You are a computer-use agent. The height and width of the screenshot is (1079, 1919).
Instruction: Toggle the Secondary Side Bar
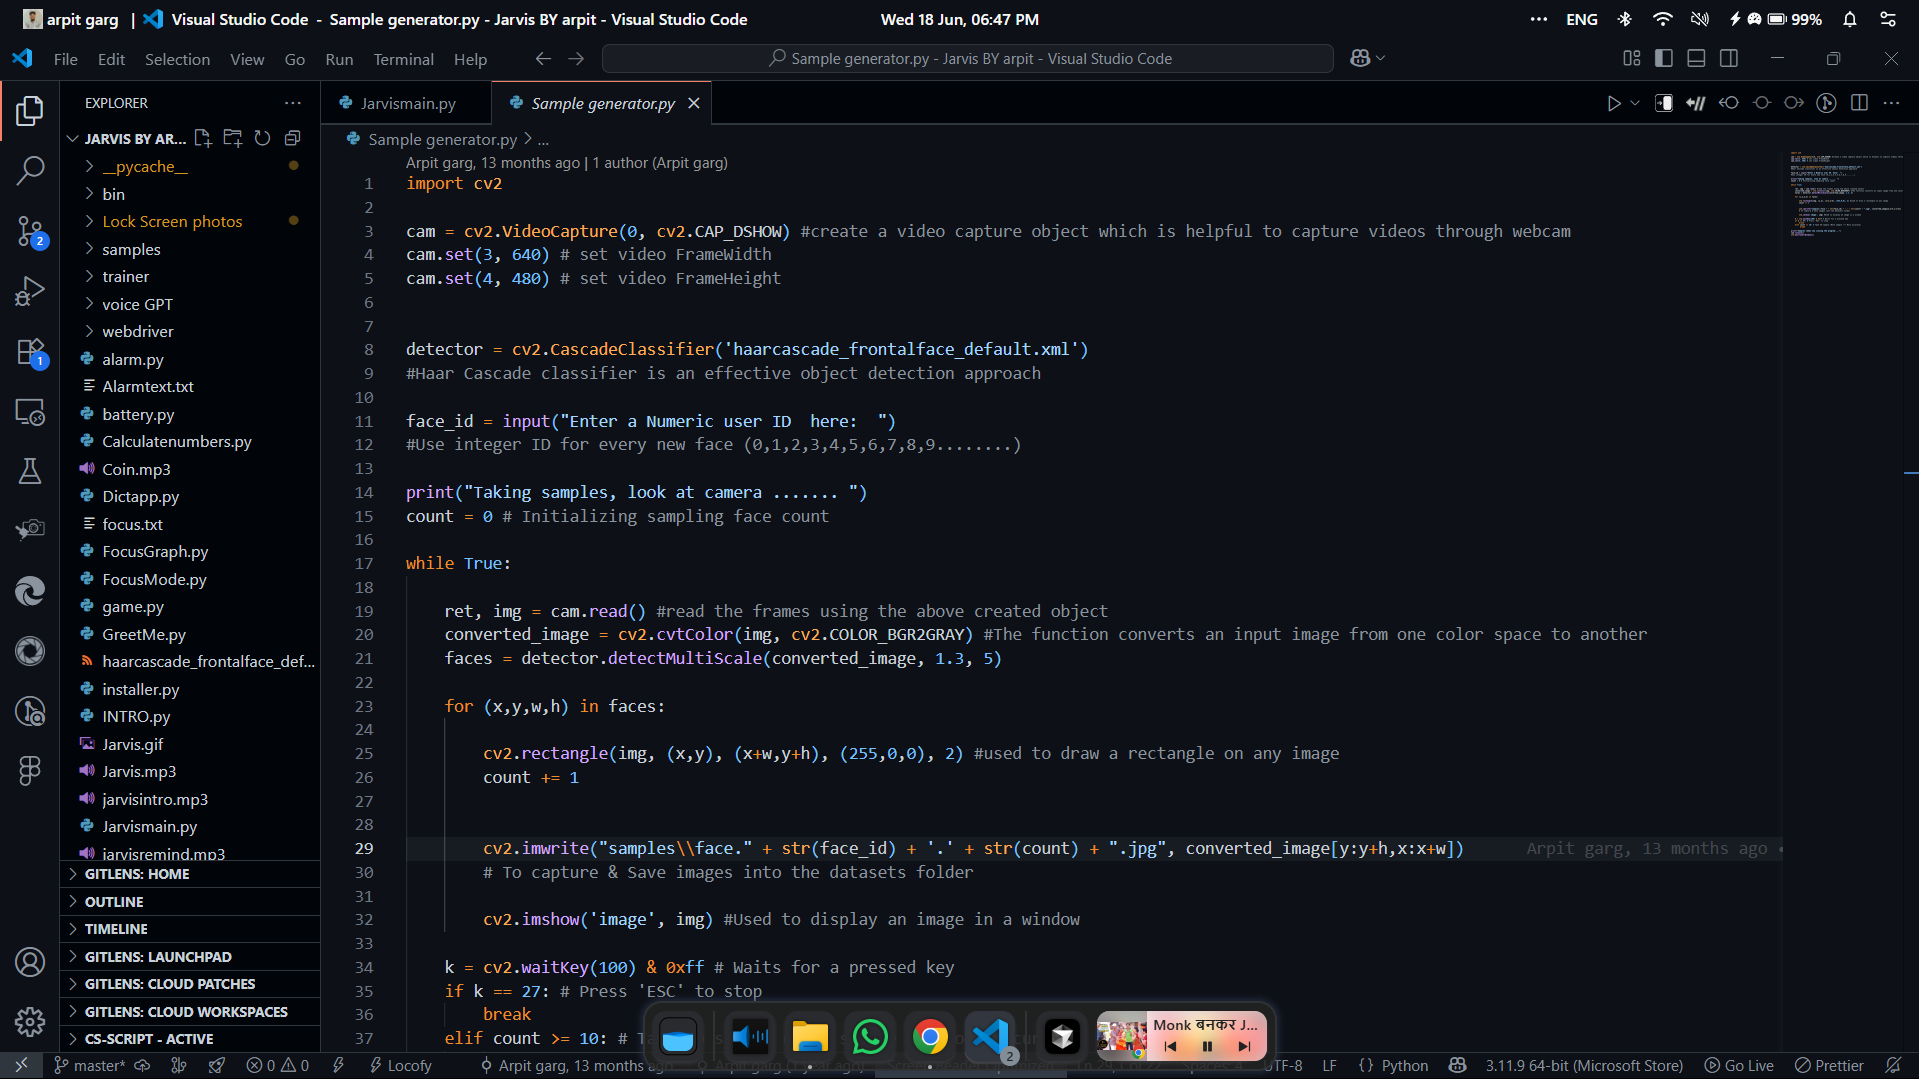1729,58
